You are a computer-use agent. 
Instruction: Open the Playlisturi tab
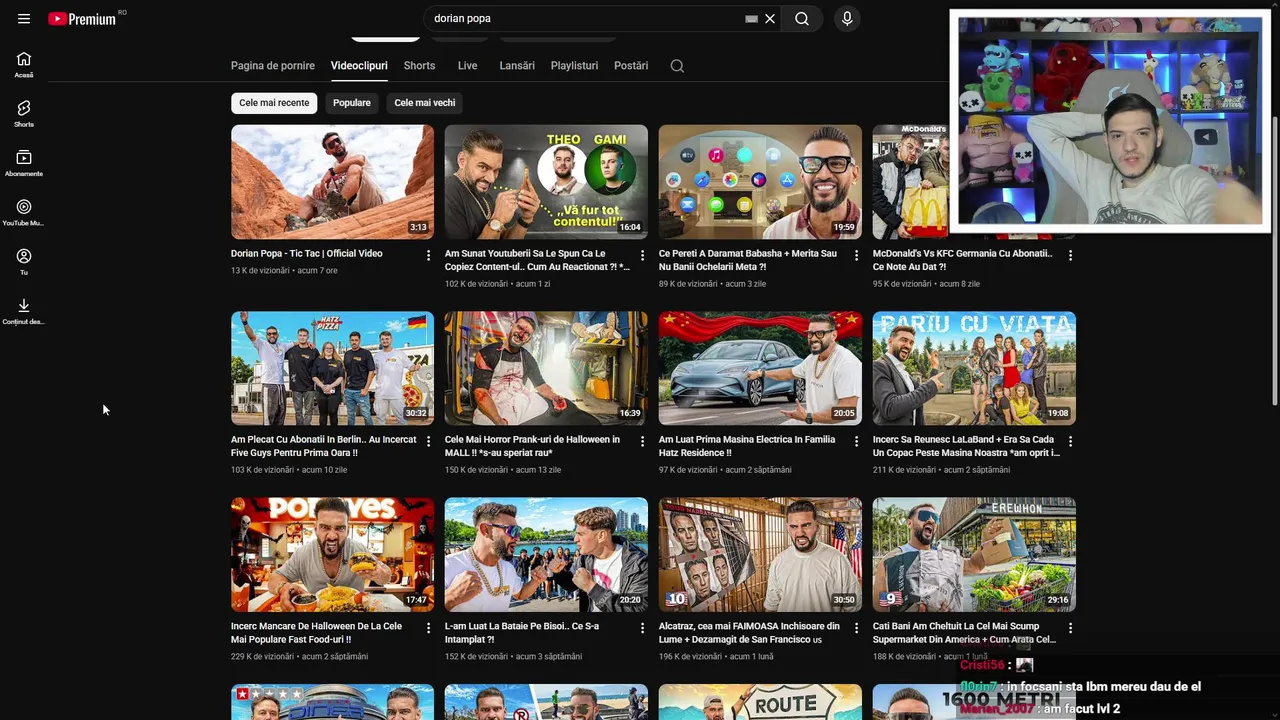pyautogui.click(x=574, y=66)
